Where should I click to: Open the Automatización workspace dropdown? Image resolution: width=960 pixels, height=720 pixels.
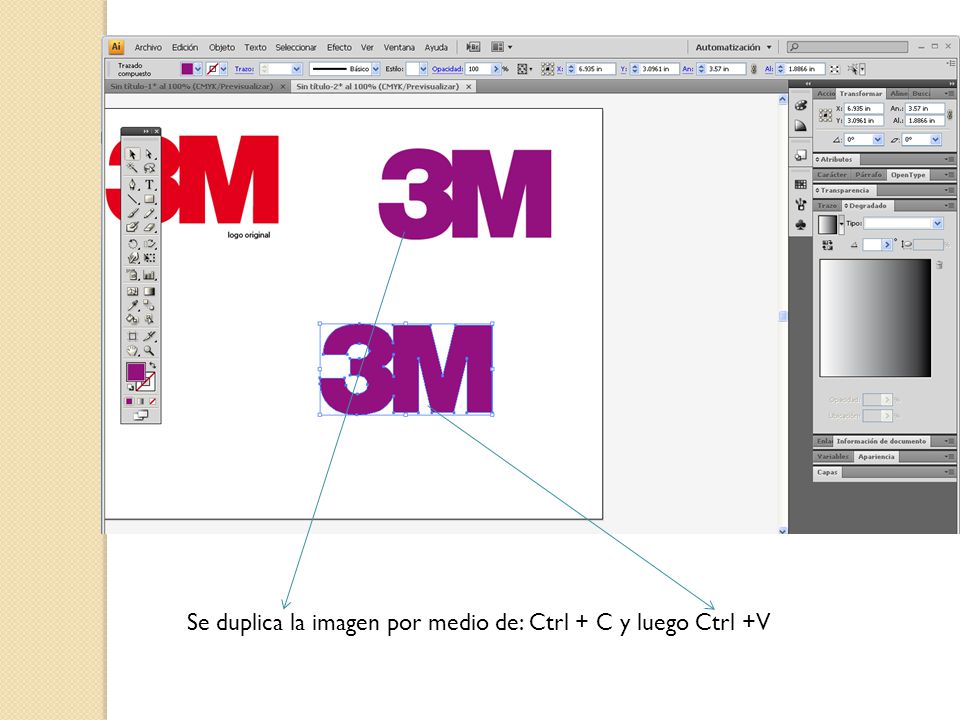click(x=733, y=47)
